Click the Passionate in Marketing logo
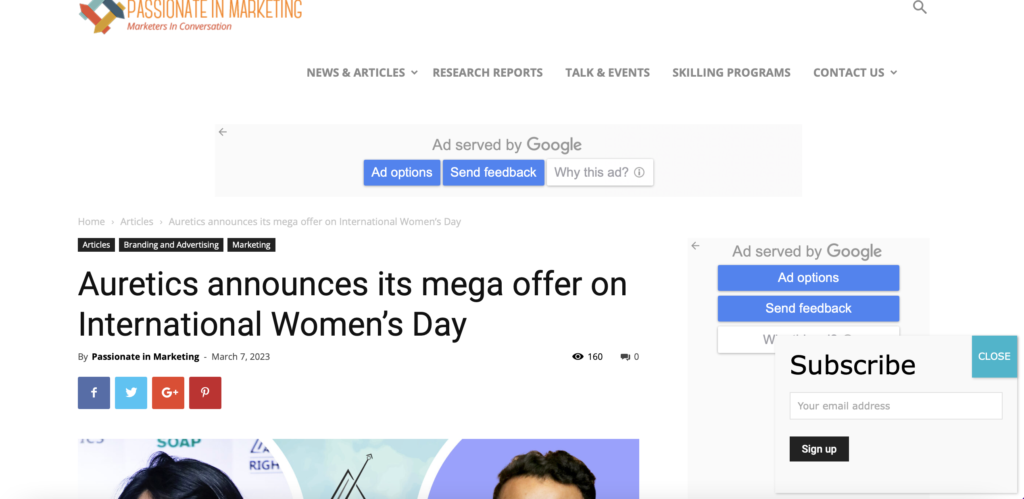 (x=191, y=16)
